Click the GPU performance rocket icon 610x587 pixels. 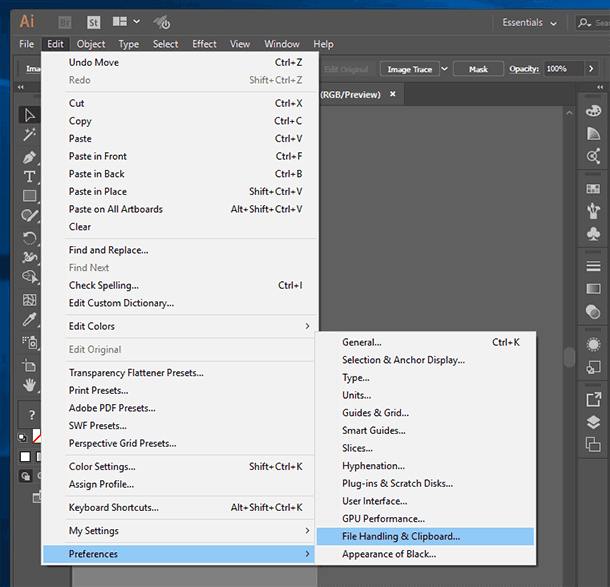(161, 22)
